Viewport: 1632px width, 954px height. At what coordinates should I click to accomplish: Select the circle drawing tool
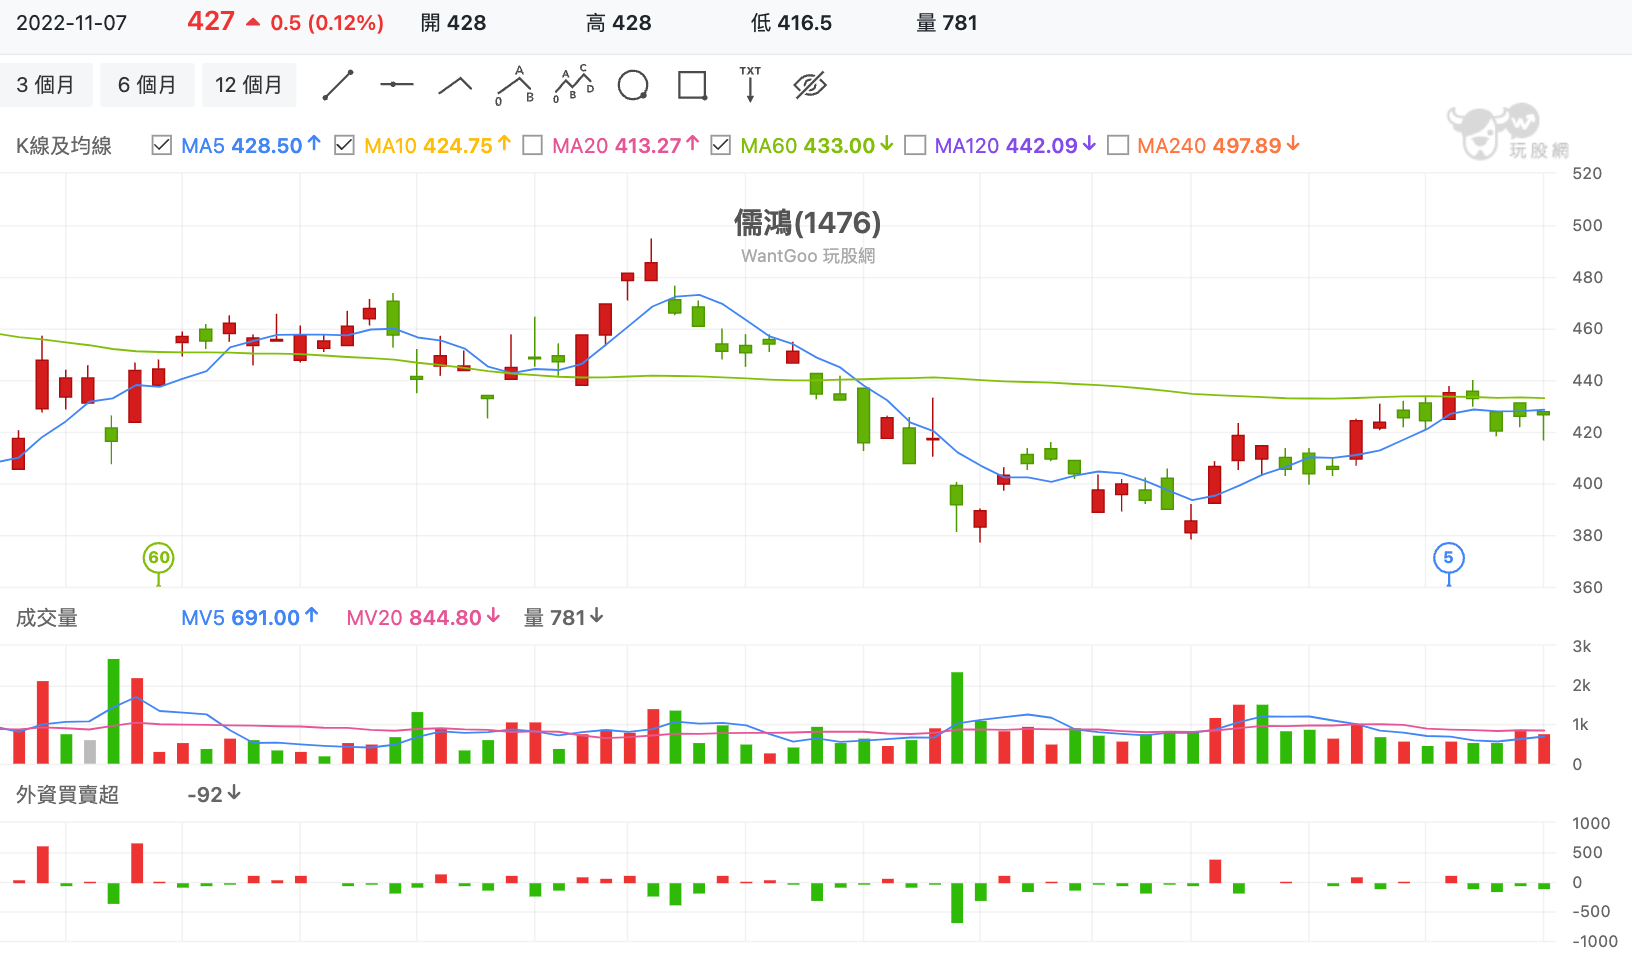click(x=633, y=85)
